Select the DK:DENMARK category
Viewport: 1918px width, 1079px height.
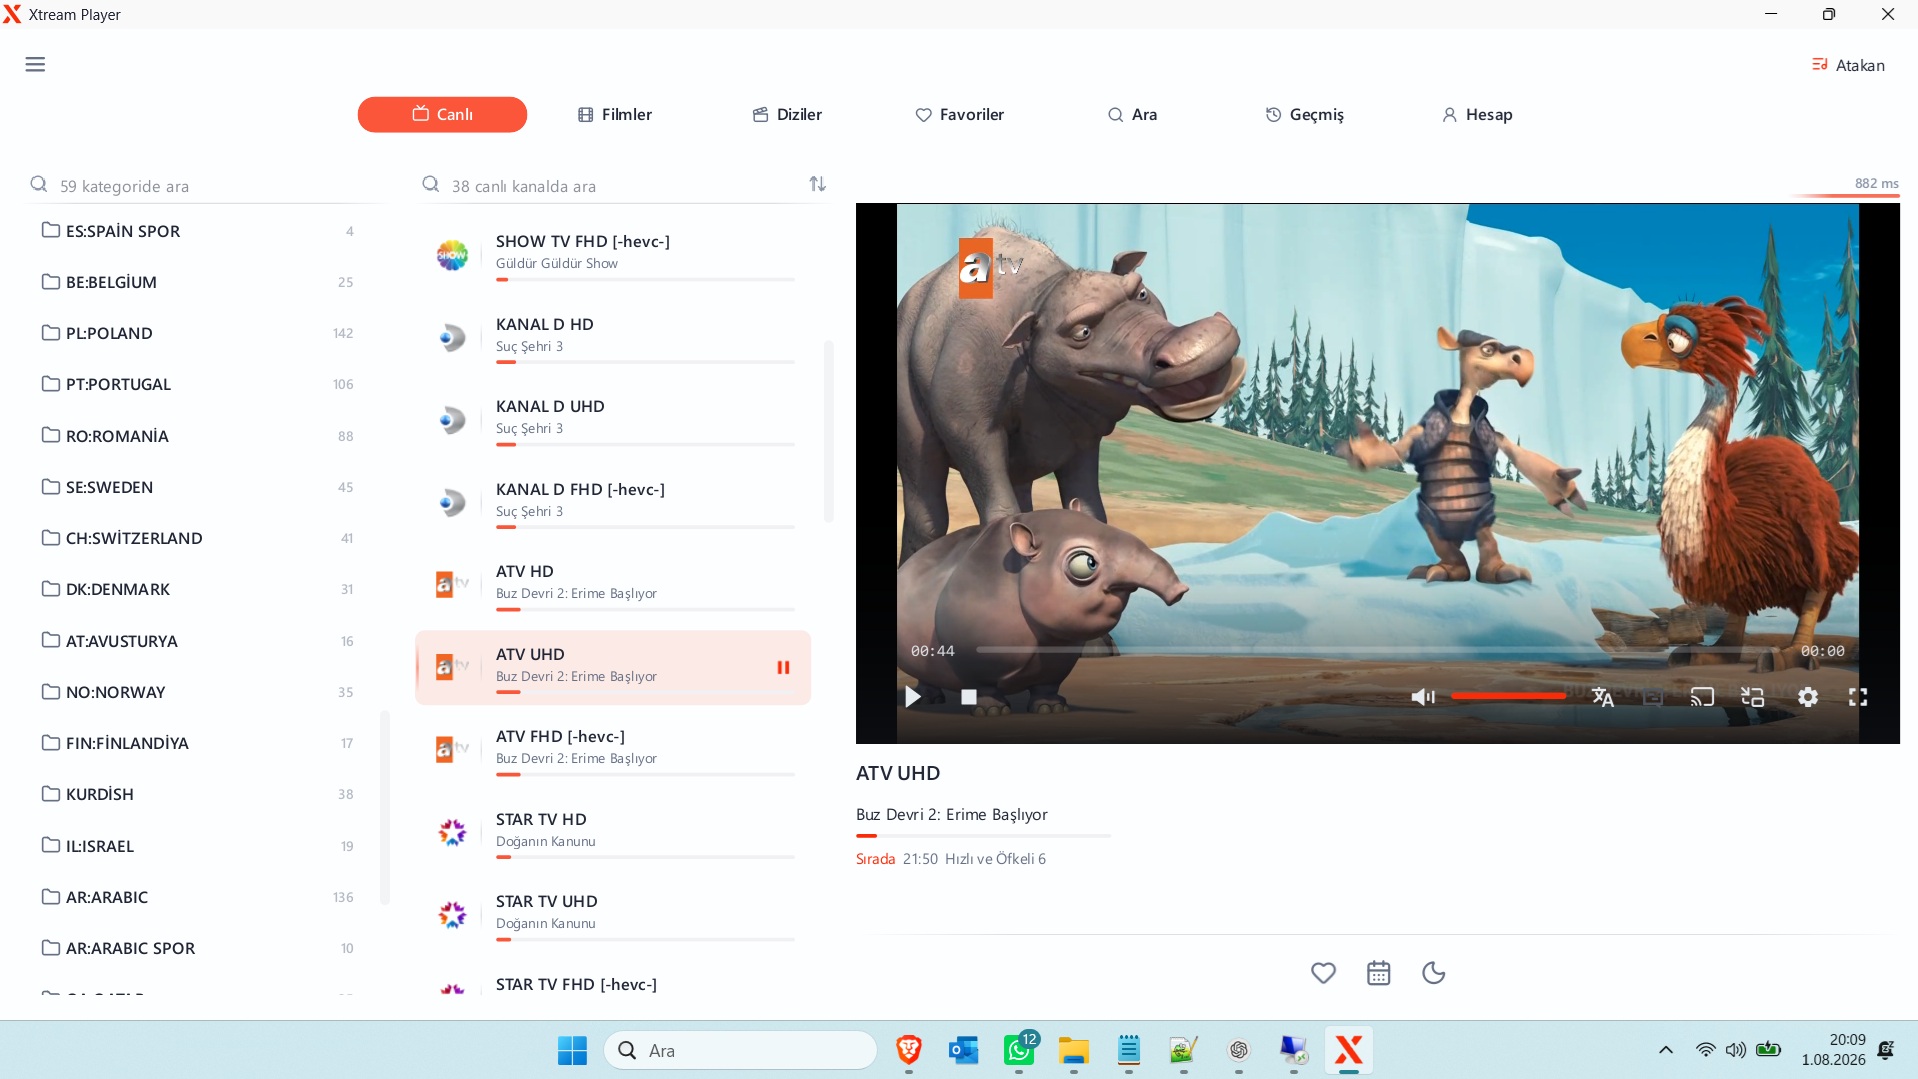pyautogui.click(x=198, y=589)
